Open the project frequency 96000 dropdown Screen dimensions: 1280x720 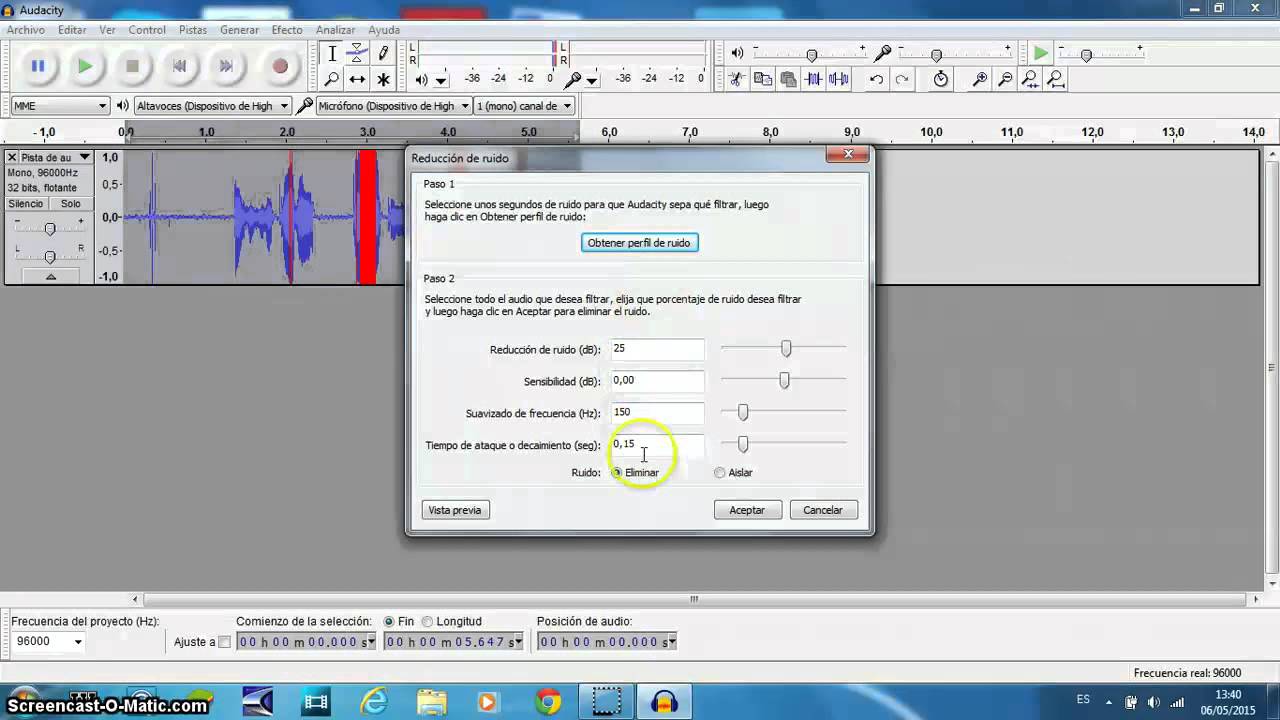tap(78, 642)
